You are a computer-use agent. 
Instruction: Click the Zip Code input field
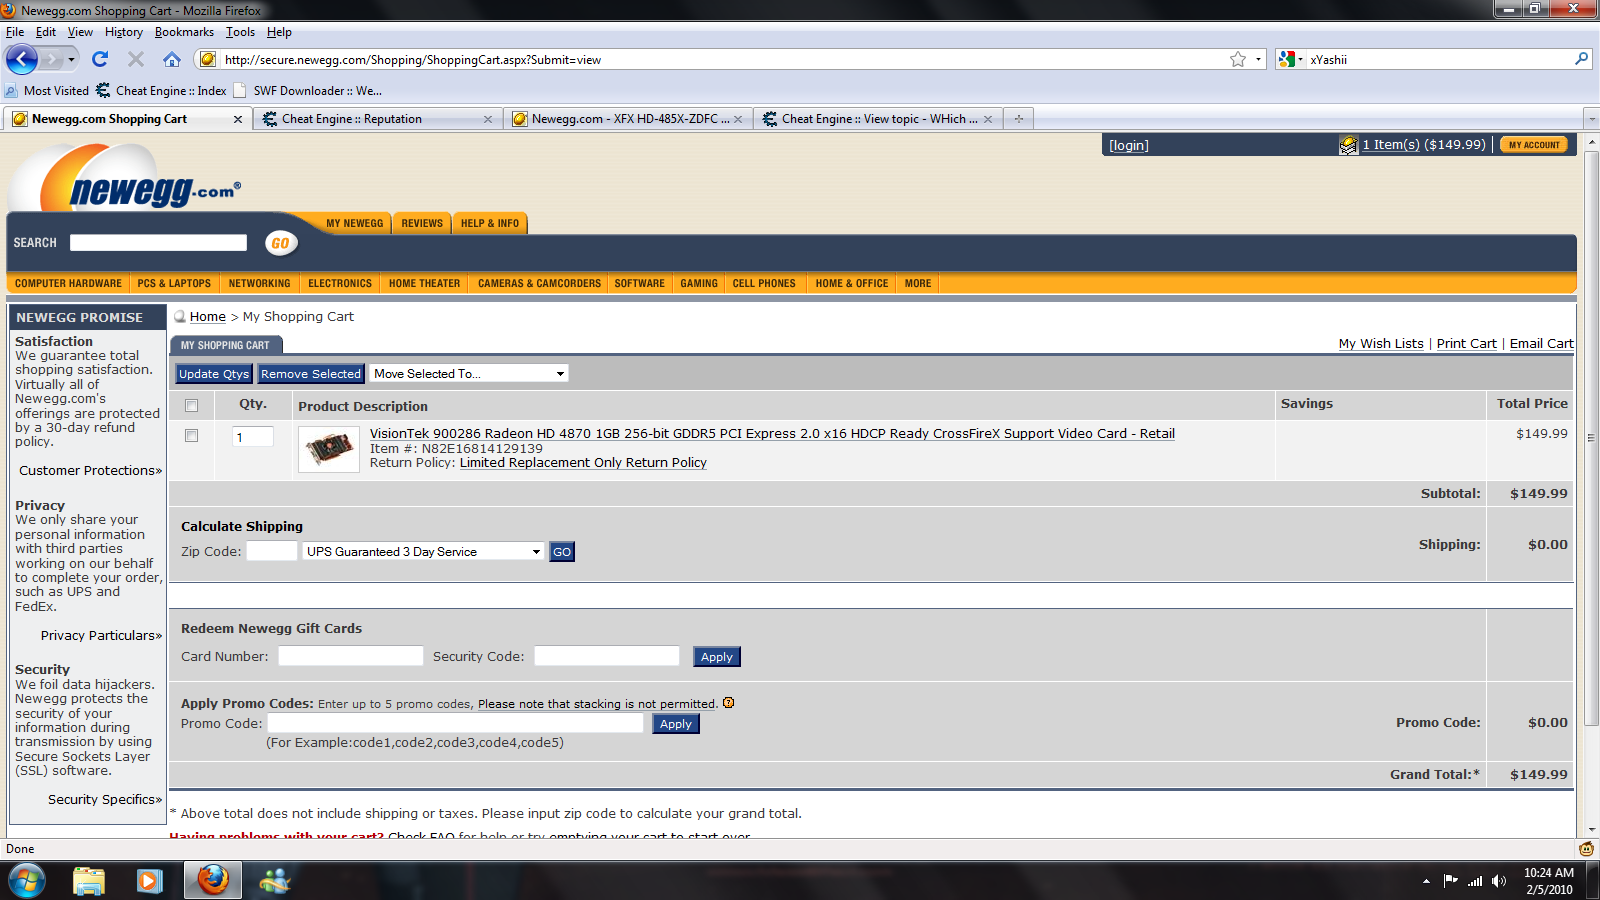tap(272, 551)
